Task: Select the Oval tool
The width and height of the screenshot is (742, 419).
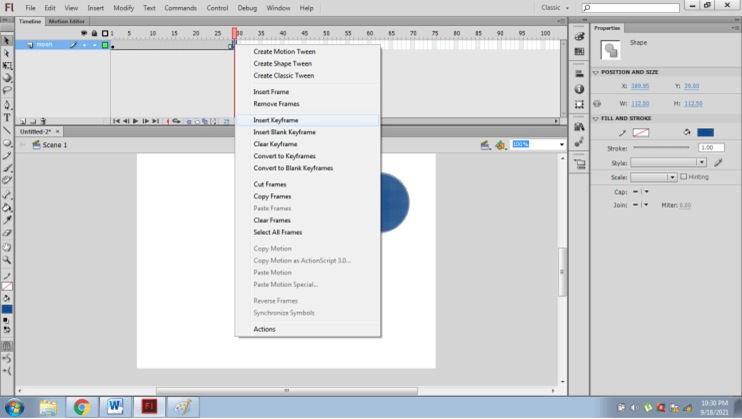Action: [x=7, y=143]
